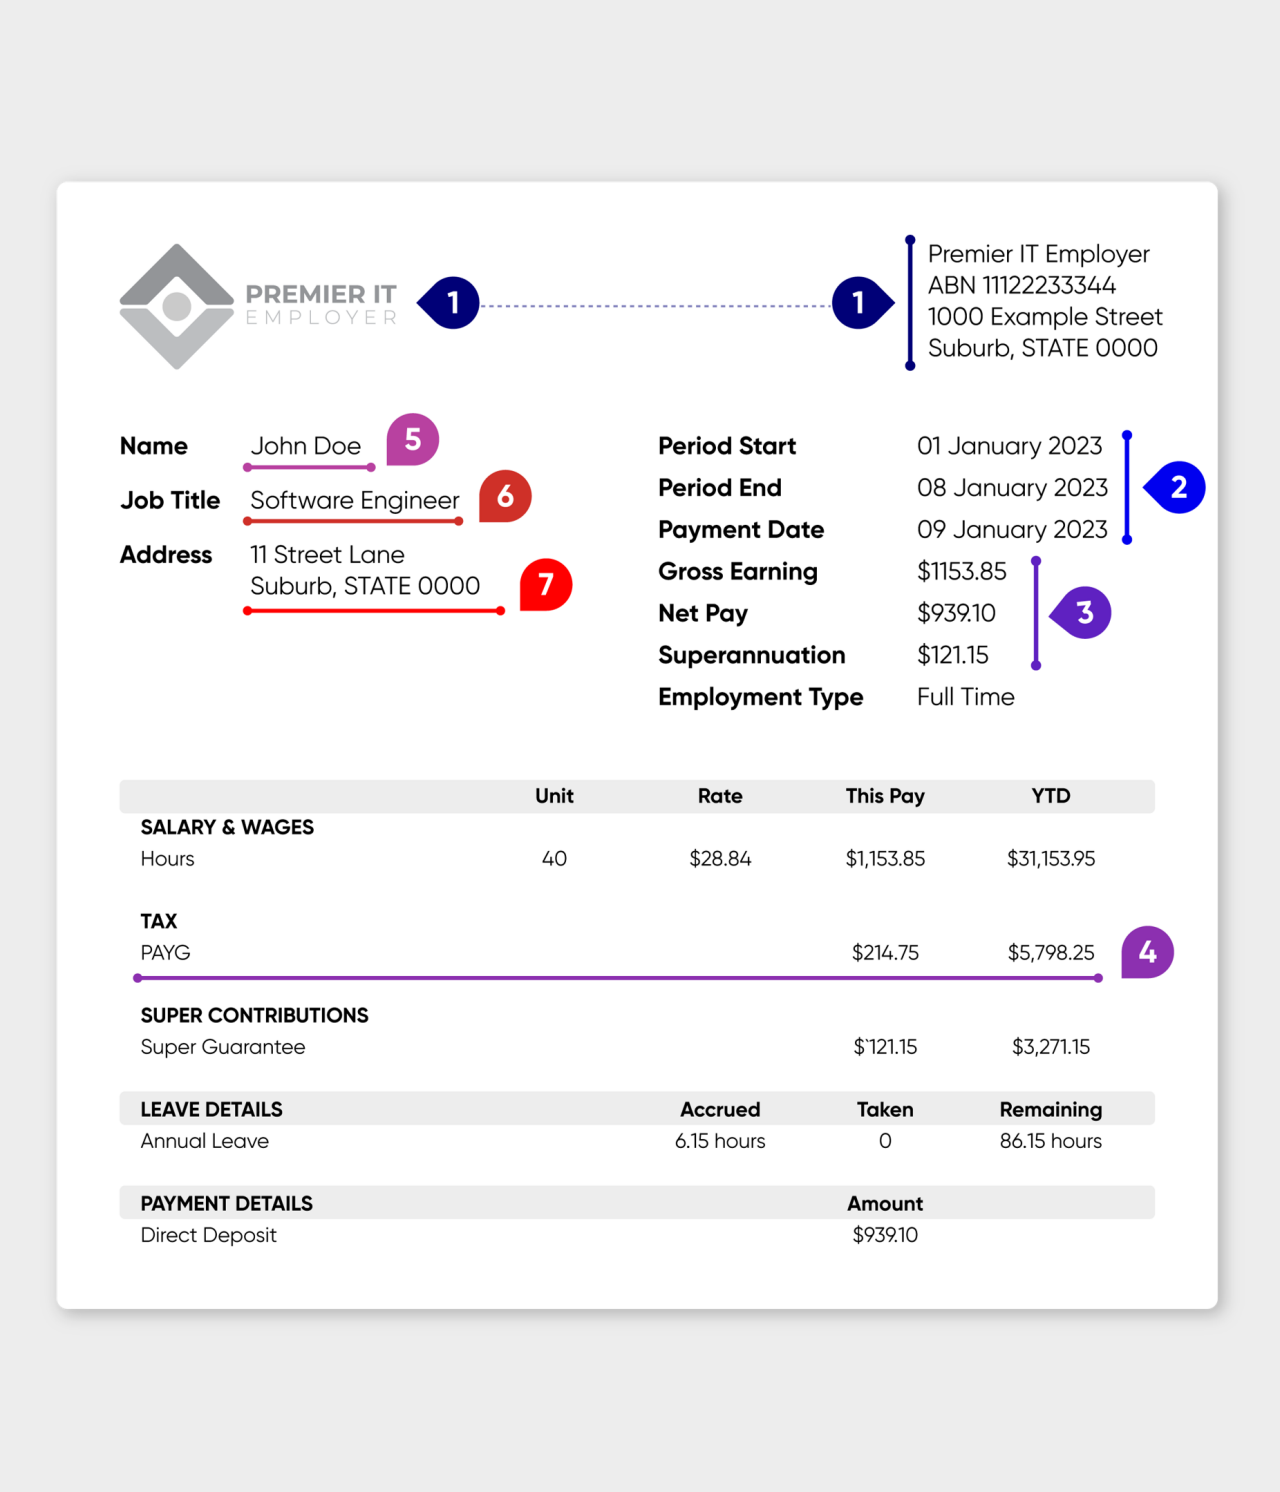Select the ABN 11122233344 text
The width and height of the screenshot is (1280, 1492).
click(1021, 286)
